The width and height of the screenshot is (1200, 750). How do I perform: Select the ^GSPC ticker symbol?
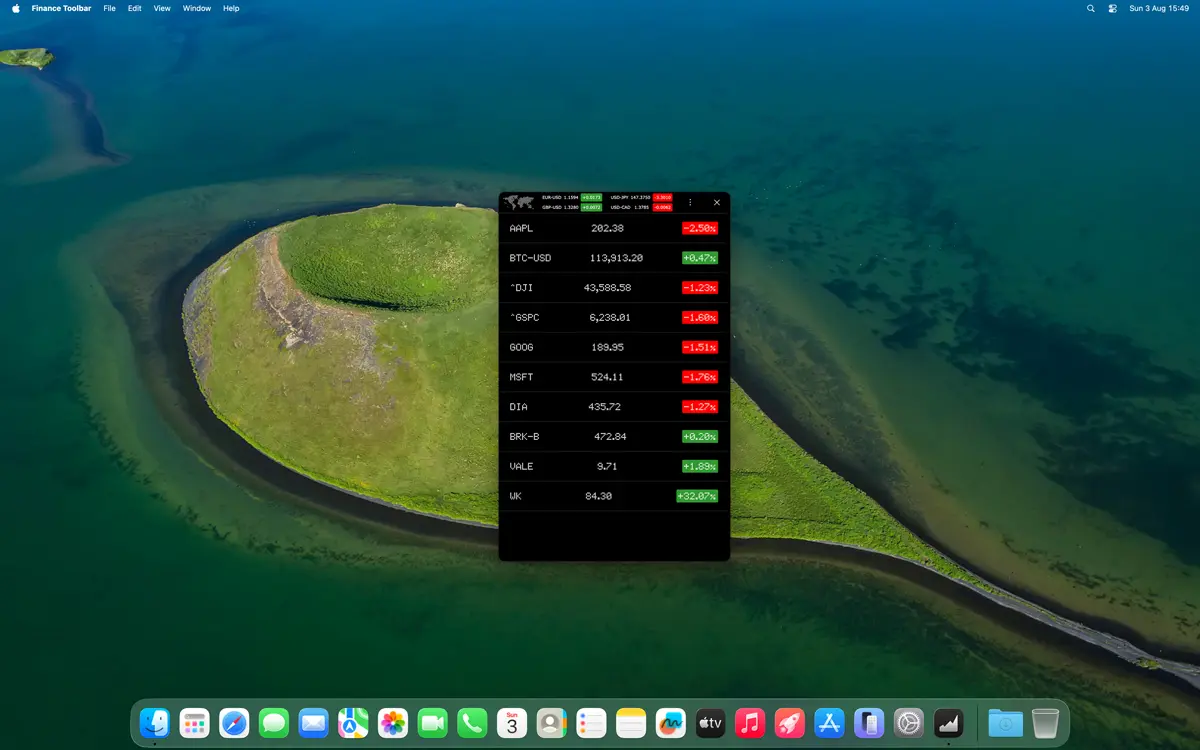[x=524, y=318]
